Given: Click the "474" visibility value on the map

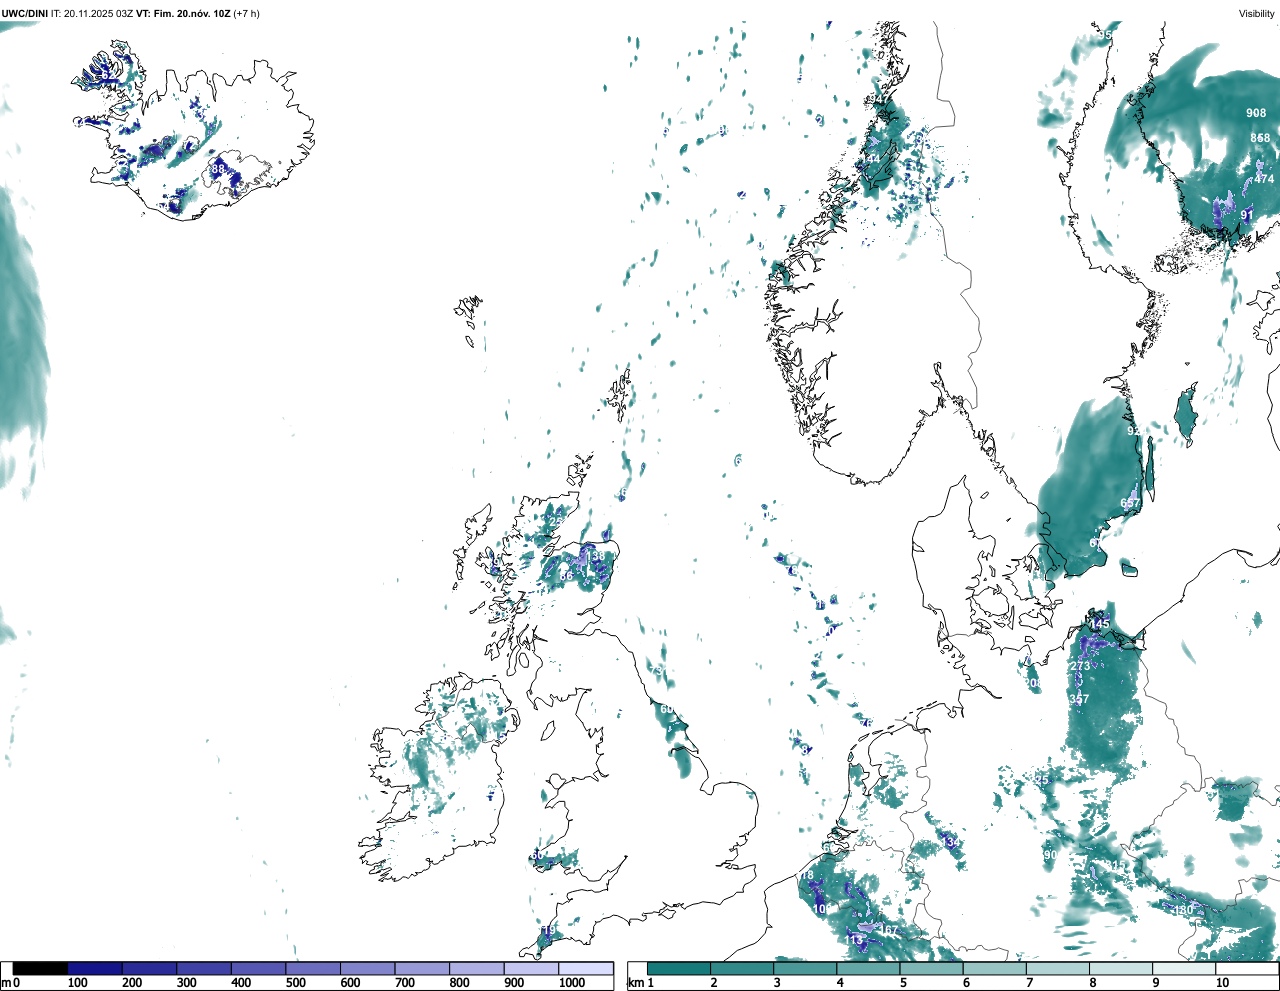Looking at the screenshot, I should (1265, 179).
